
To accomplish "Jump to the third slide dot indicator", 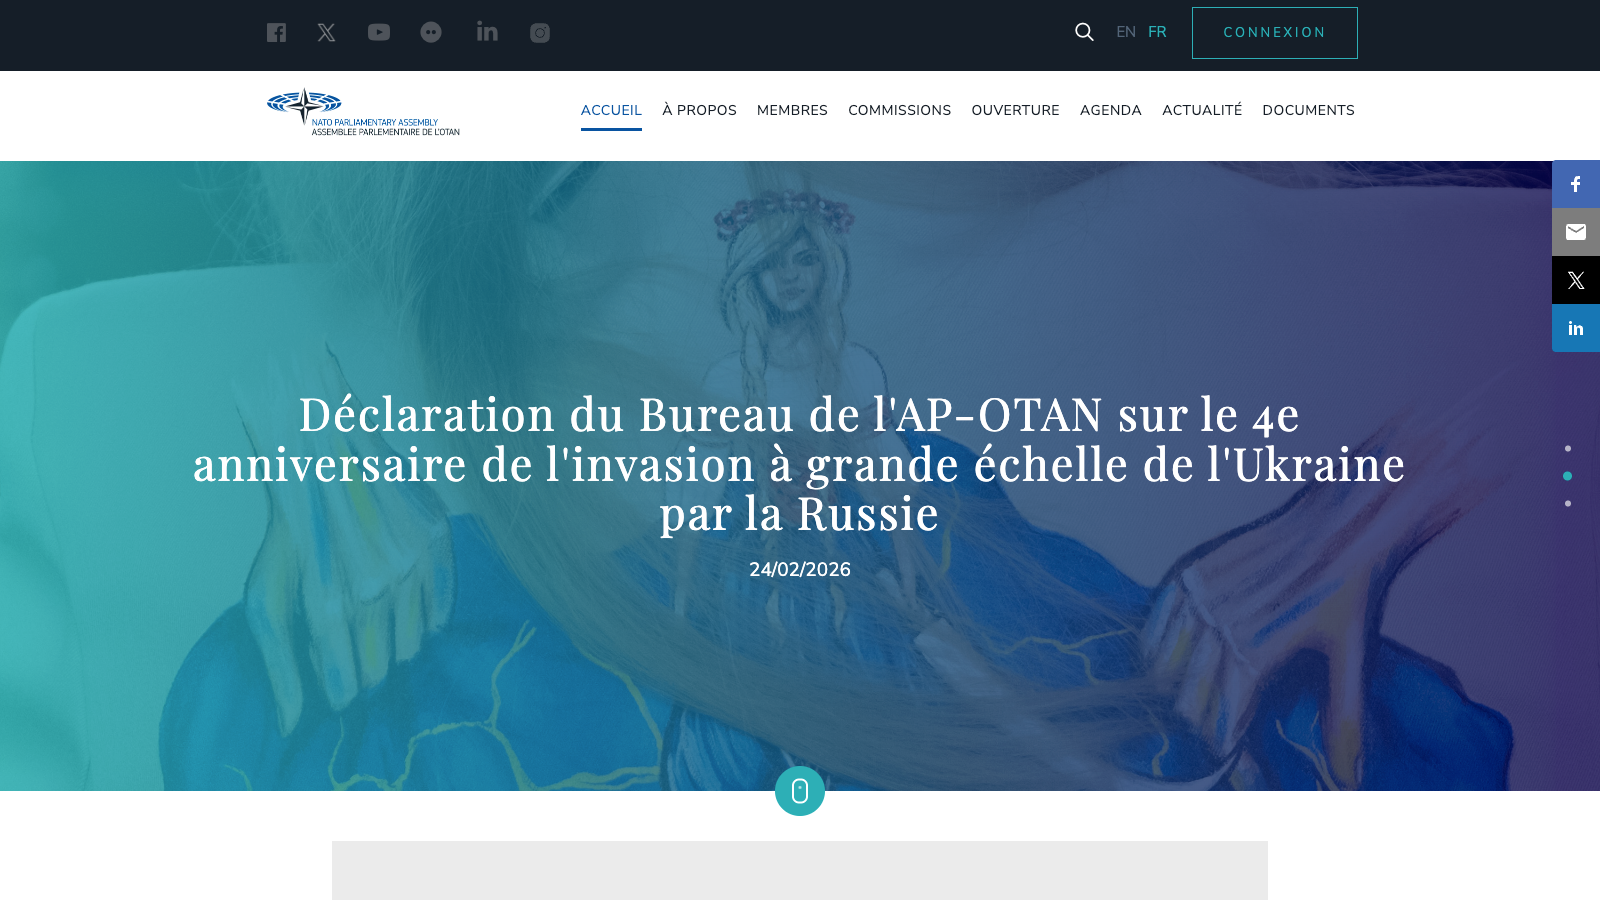I will (1568, 504).
